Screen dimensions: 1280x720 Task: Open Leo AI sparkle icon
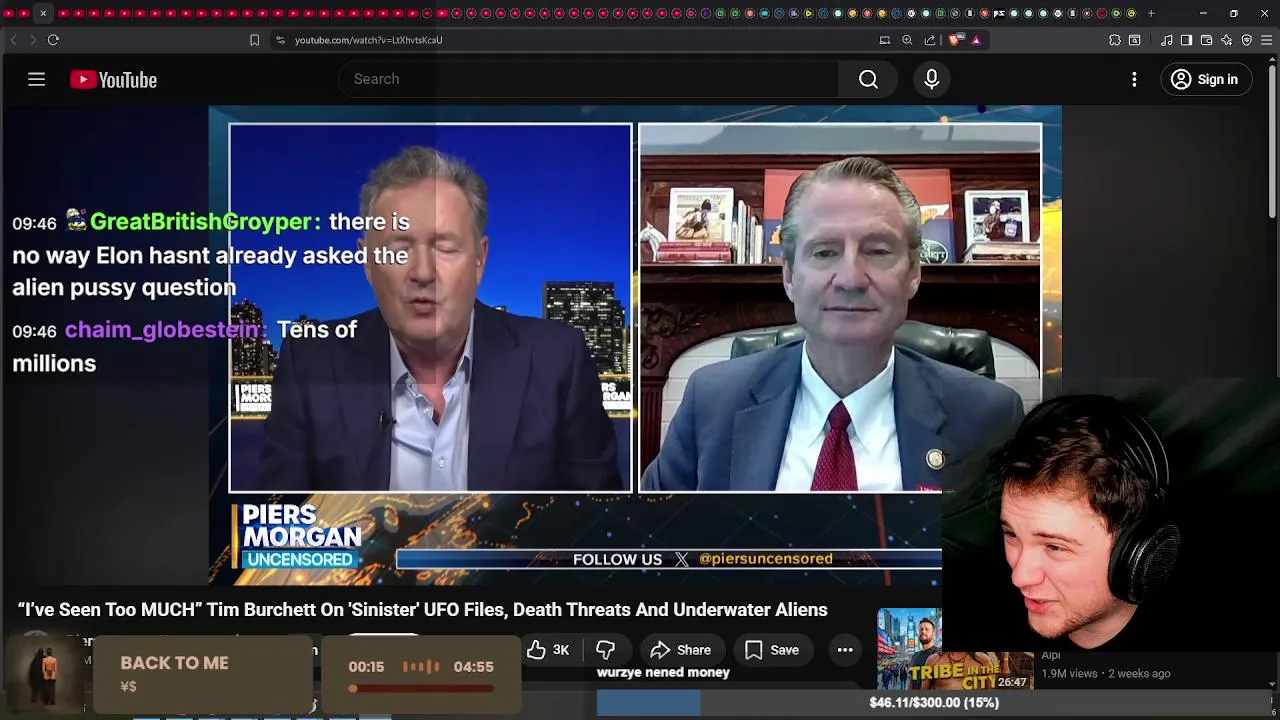[1227, 40]
